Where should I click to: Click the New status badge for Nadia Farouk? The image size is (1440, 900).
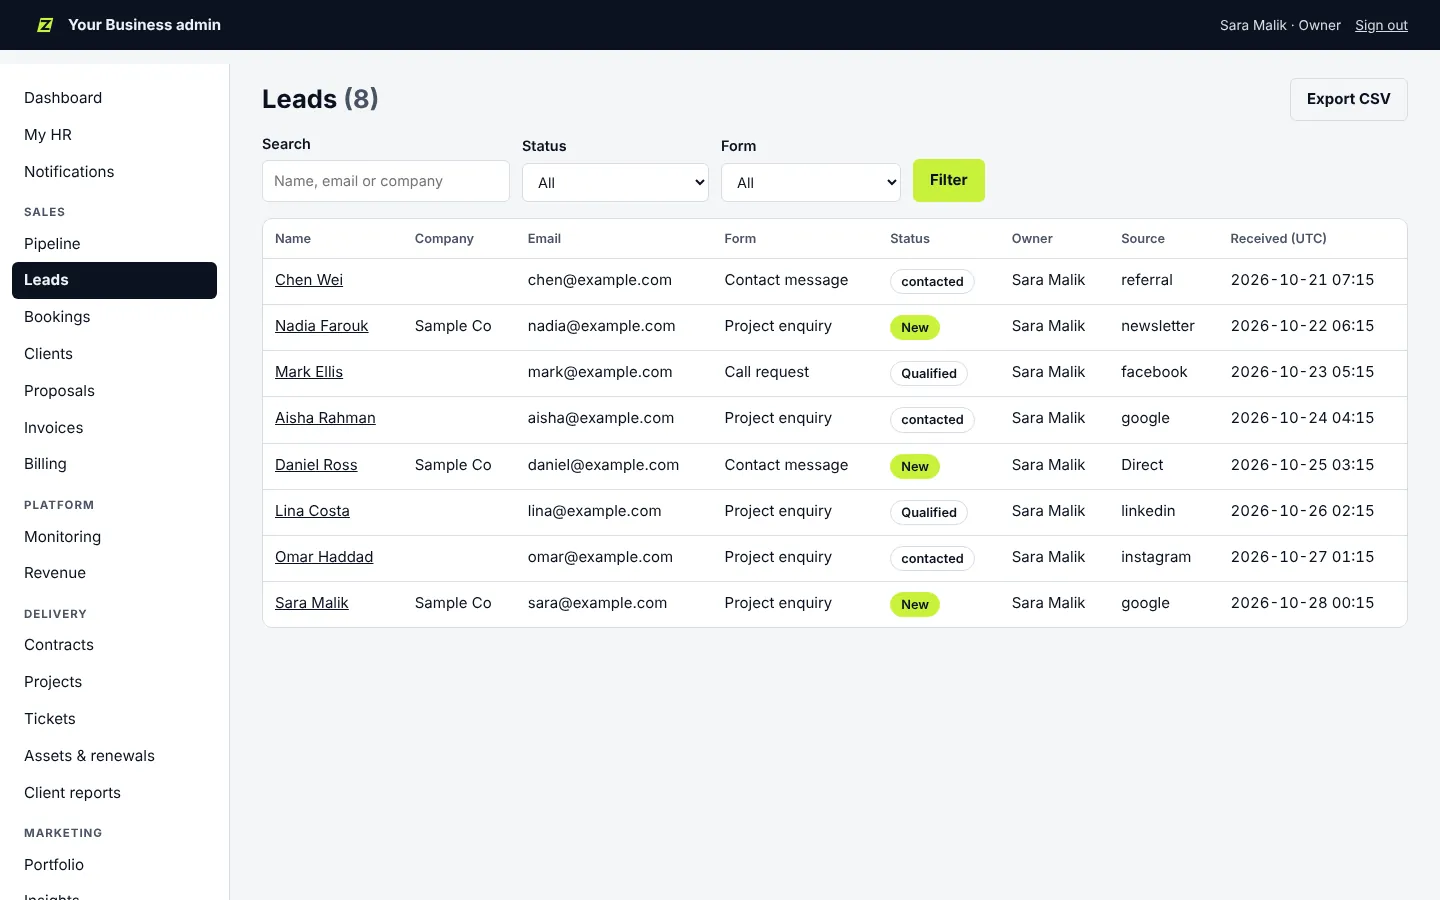(x=915, y=327)
